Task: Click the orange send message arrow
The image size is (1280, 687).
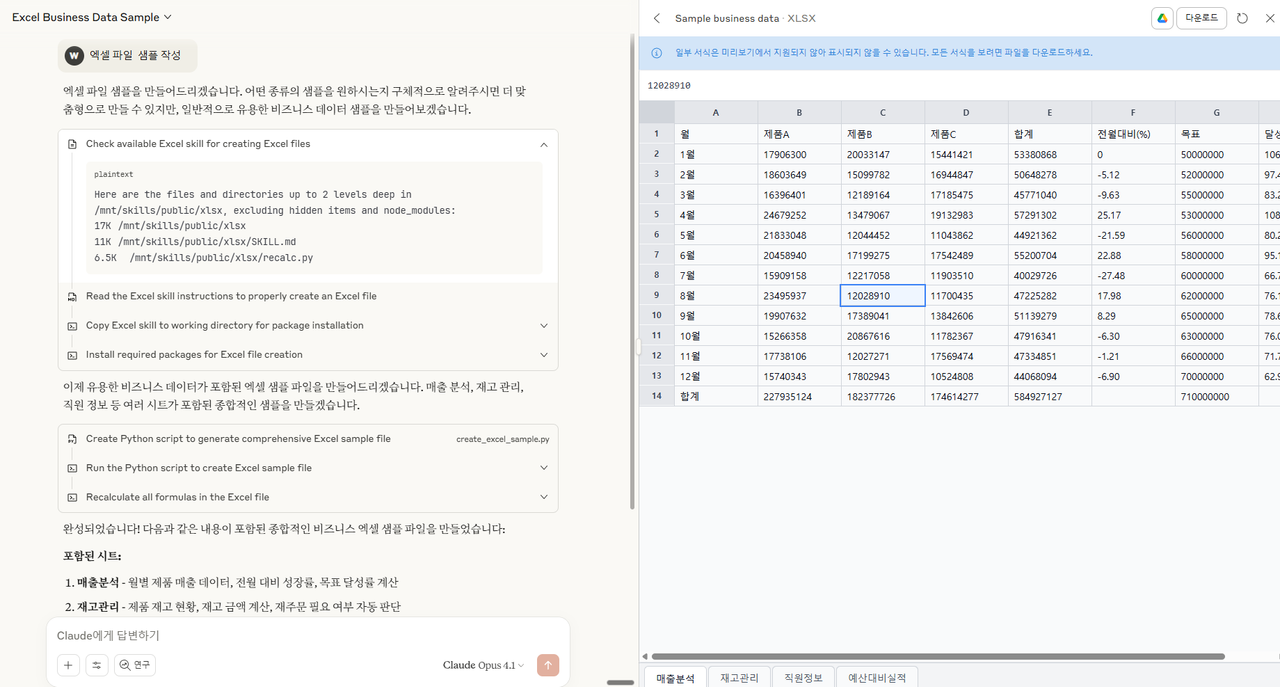Action: tap(547, 664)
